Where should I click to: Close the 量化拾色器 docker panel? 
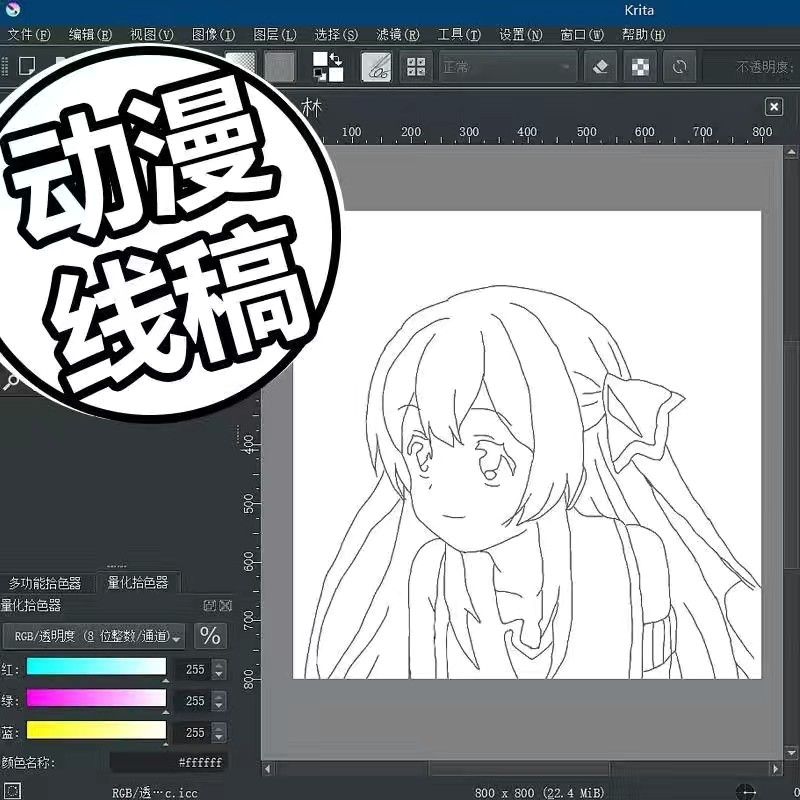point(225,606)
